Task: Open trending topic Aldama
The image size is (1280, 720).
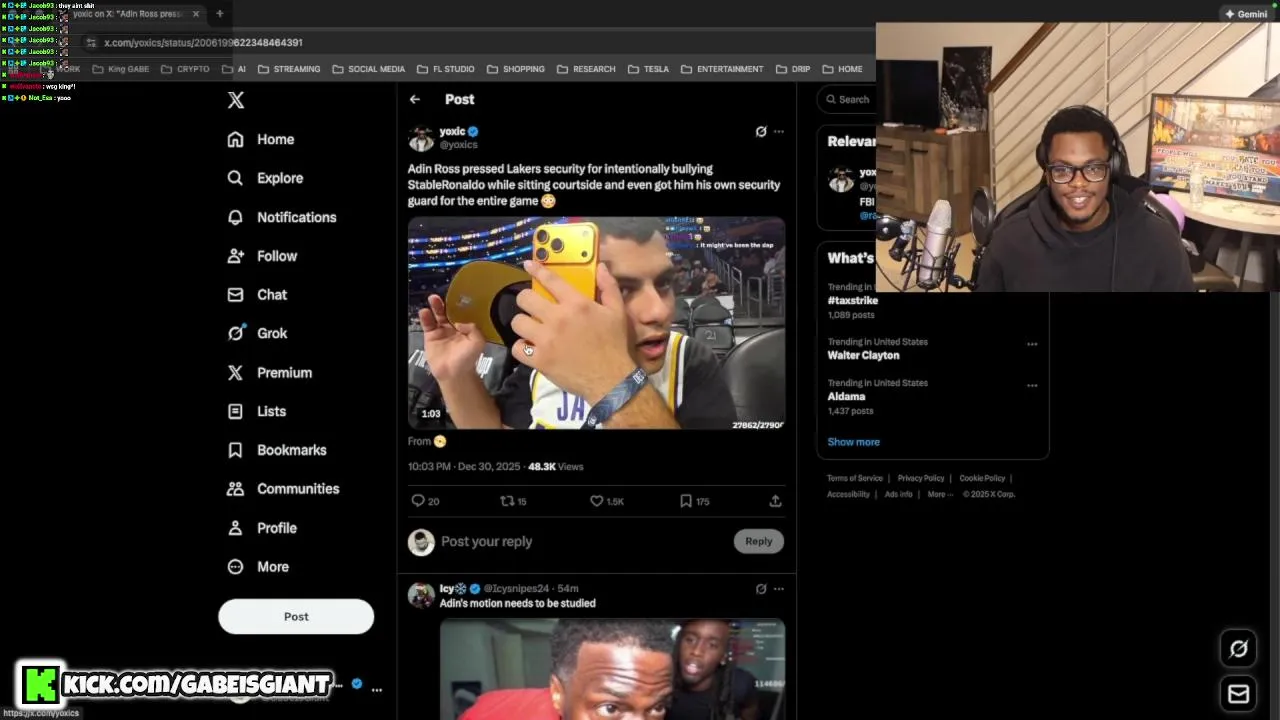Action: [x=846, y=397]
